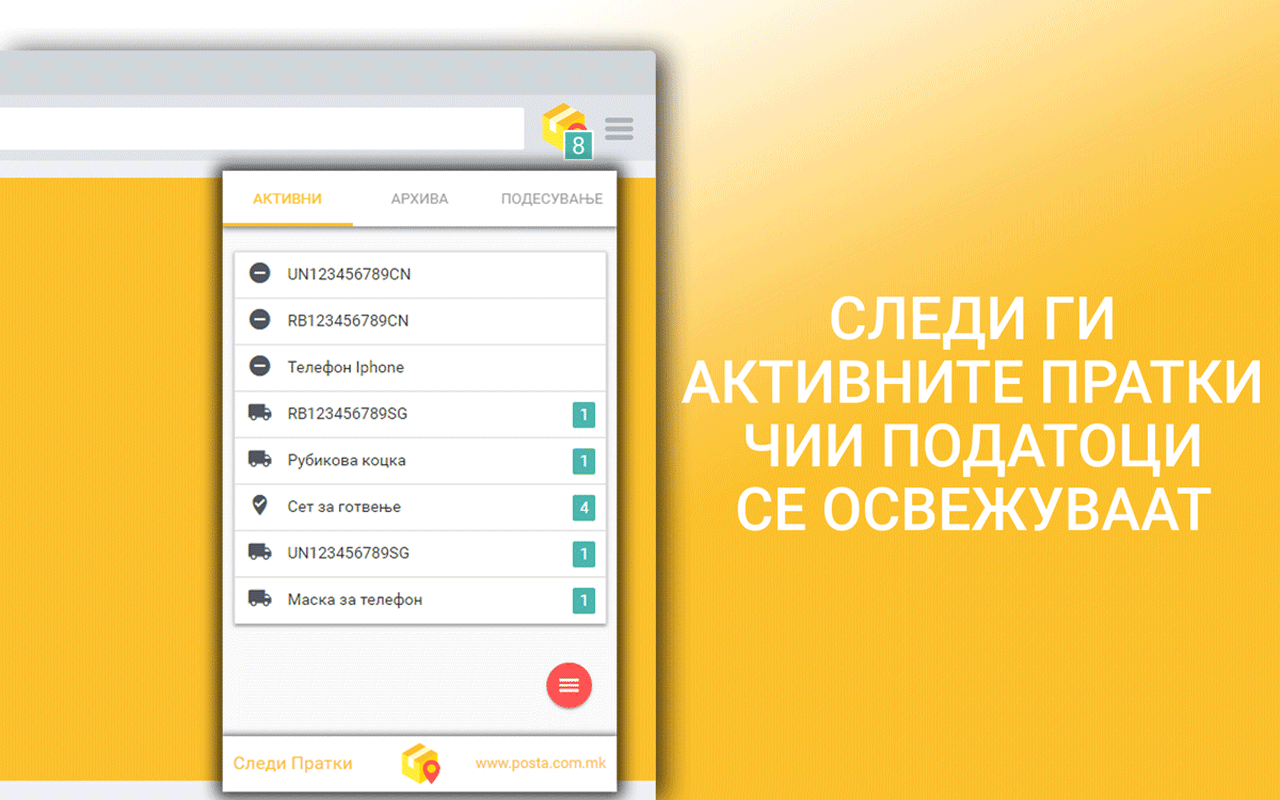The image size is (1280, 800).
Task: Click the green badge 4 on Сет за готвење
Action: pyautogui.click(x=584, y=507)
